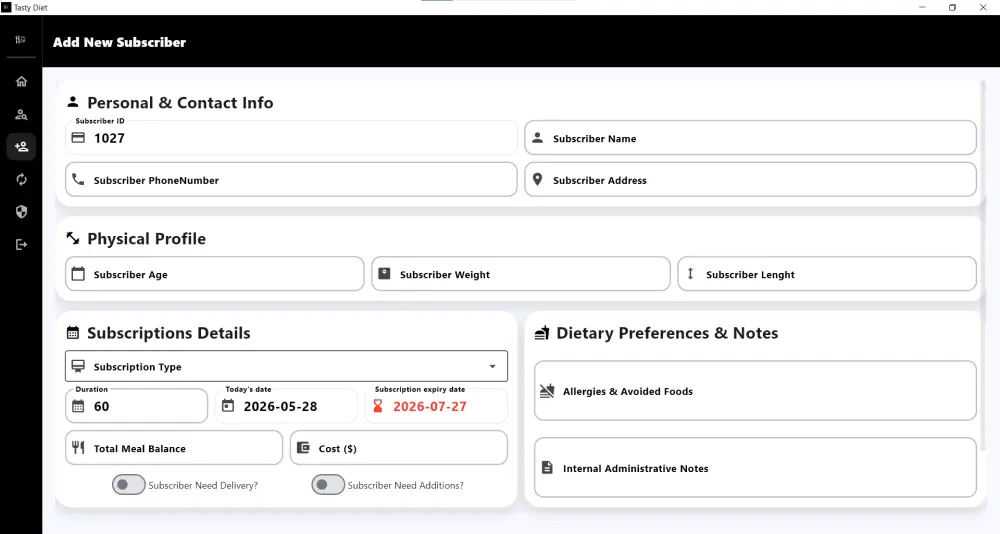Toggle Subscriber Need Delivery switch
This screenshot has width=1000, height=534.
coord(129,485)
